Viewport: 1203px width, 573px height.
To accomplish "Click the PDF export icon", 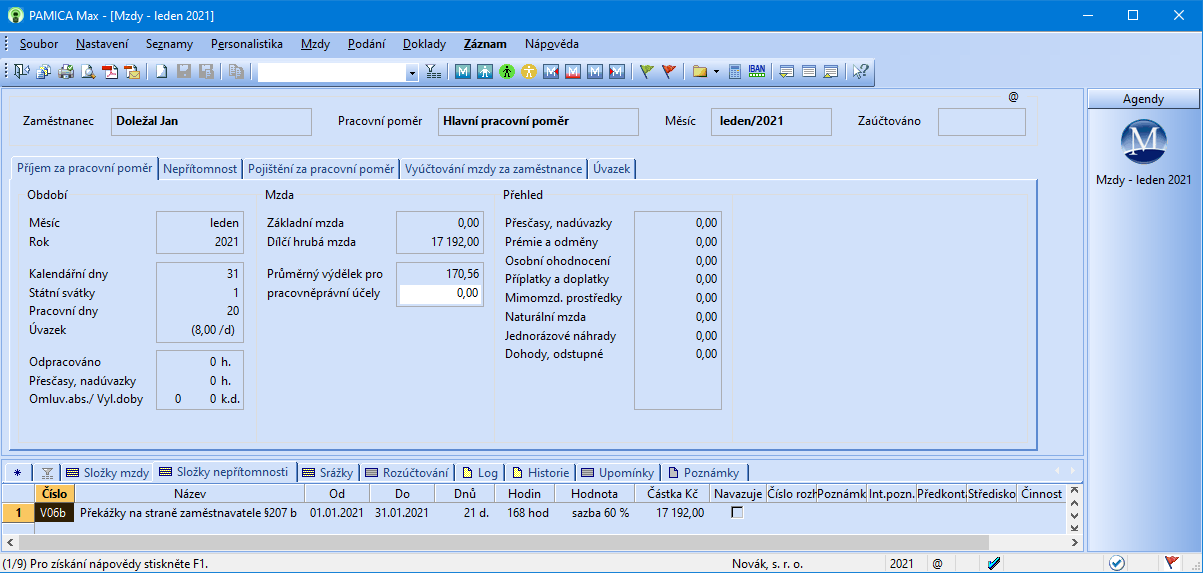I will [109, 72].
